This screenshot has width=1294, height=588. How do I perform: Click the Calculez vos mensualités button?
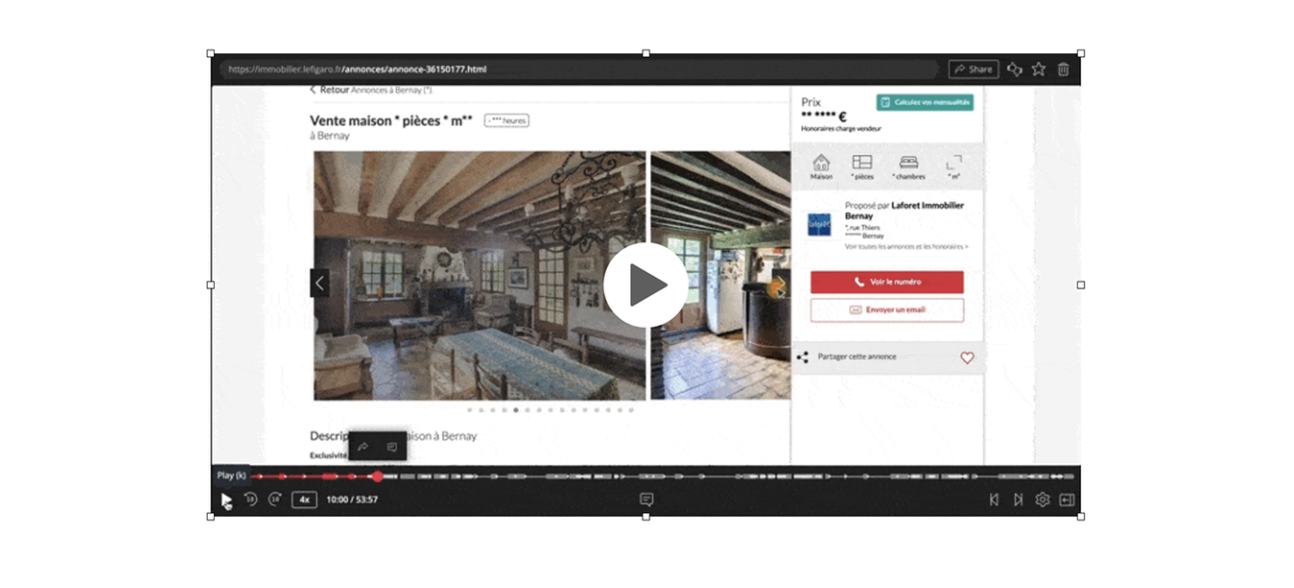click(x=925, y=102)
